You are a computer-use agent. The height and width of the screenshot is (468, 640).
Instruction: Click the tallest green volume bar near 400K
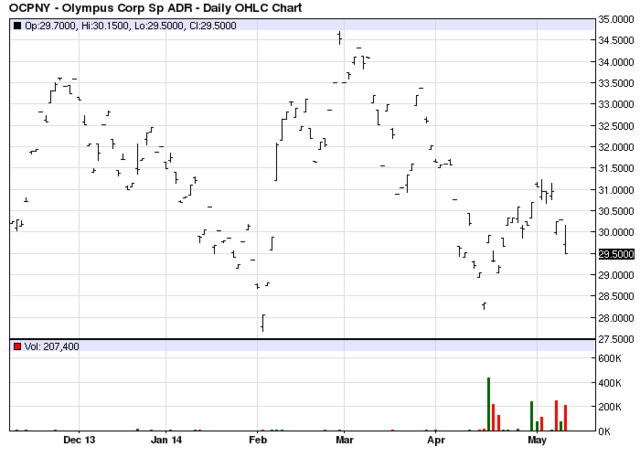tap(489, 404)
